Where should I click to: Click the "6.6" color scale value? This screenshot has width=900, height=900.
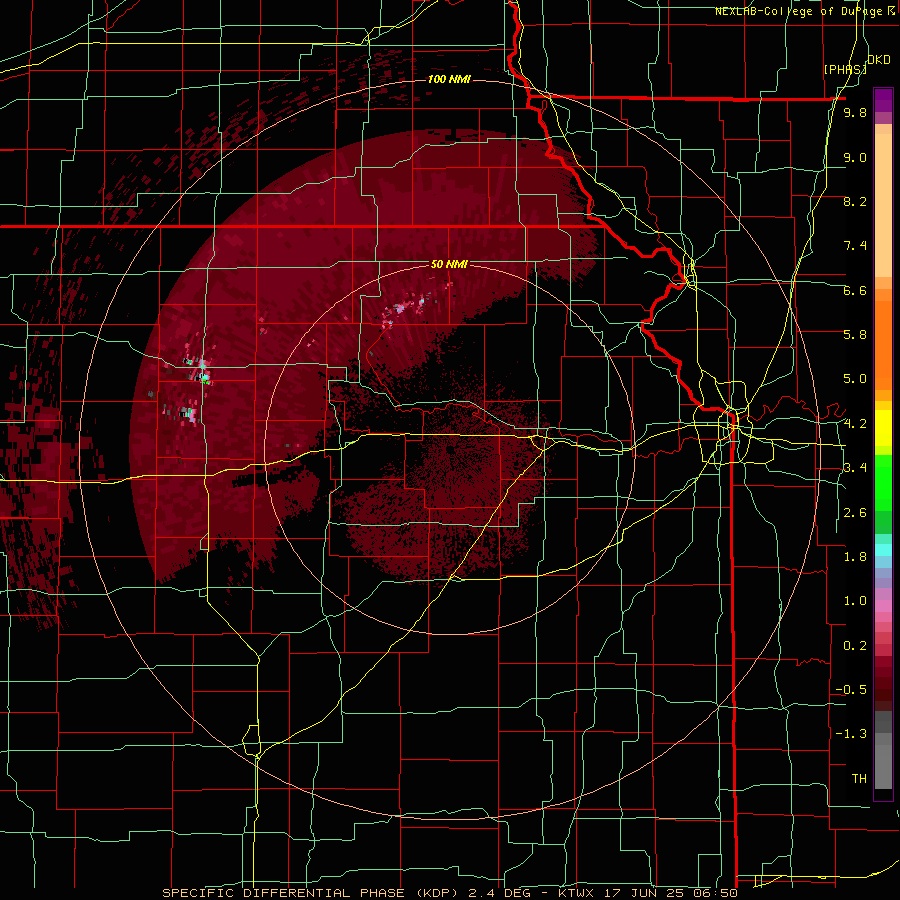pos(855,290)
